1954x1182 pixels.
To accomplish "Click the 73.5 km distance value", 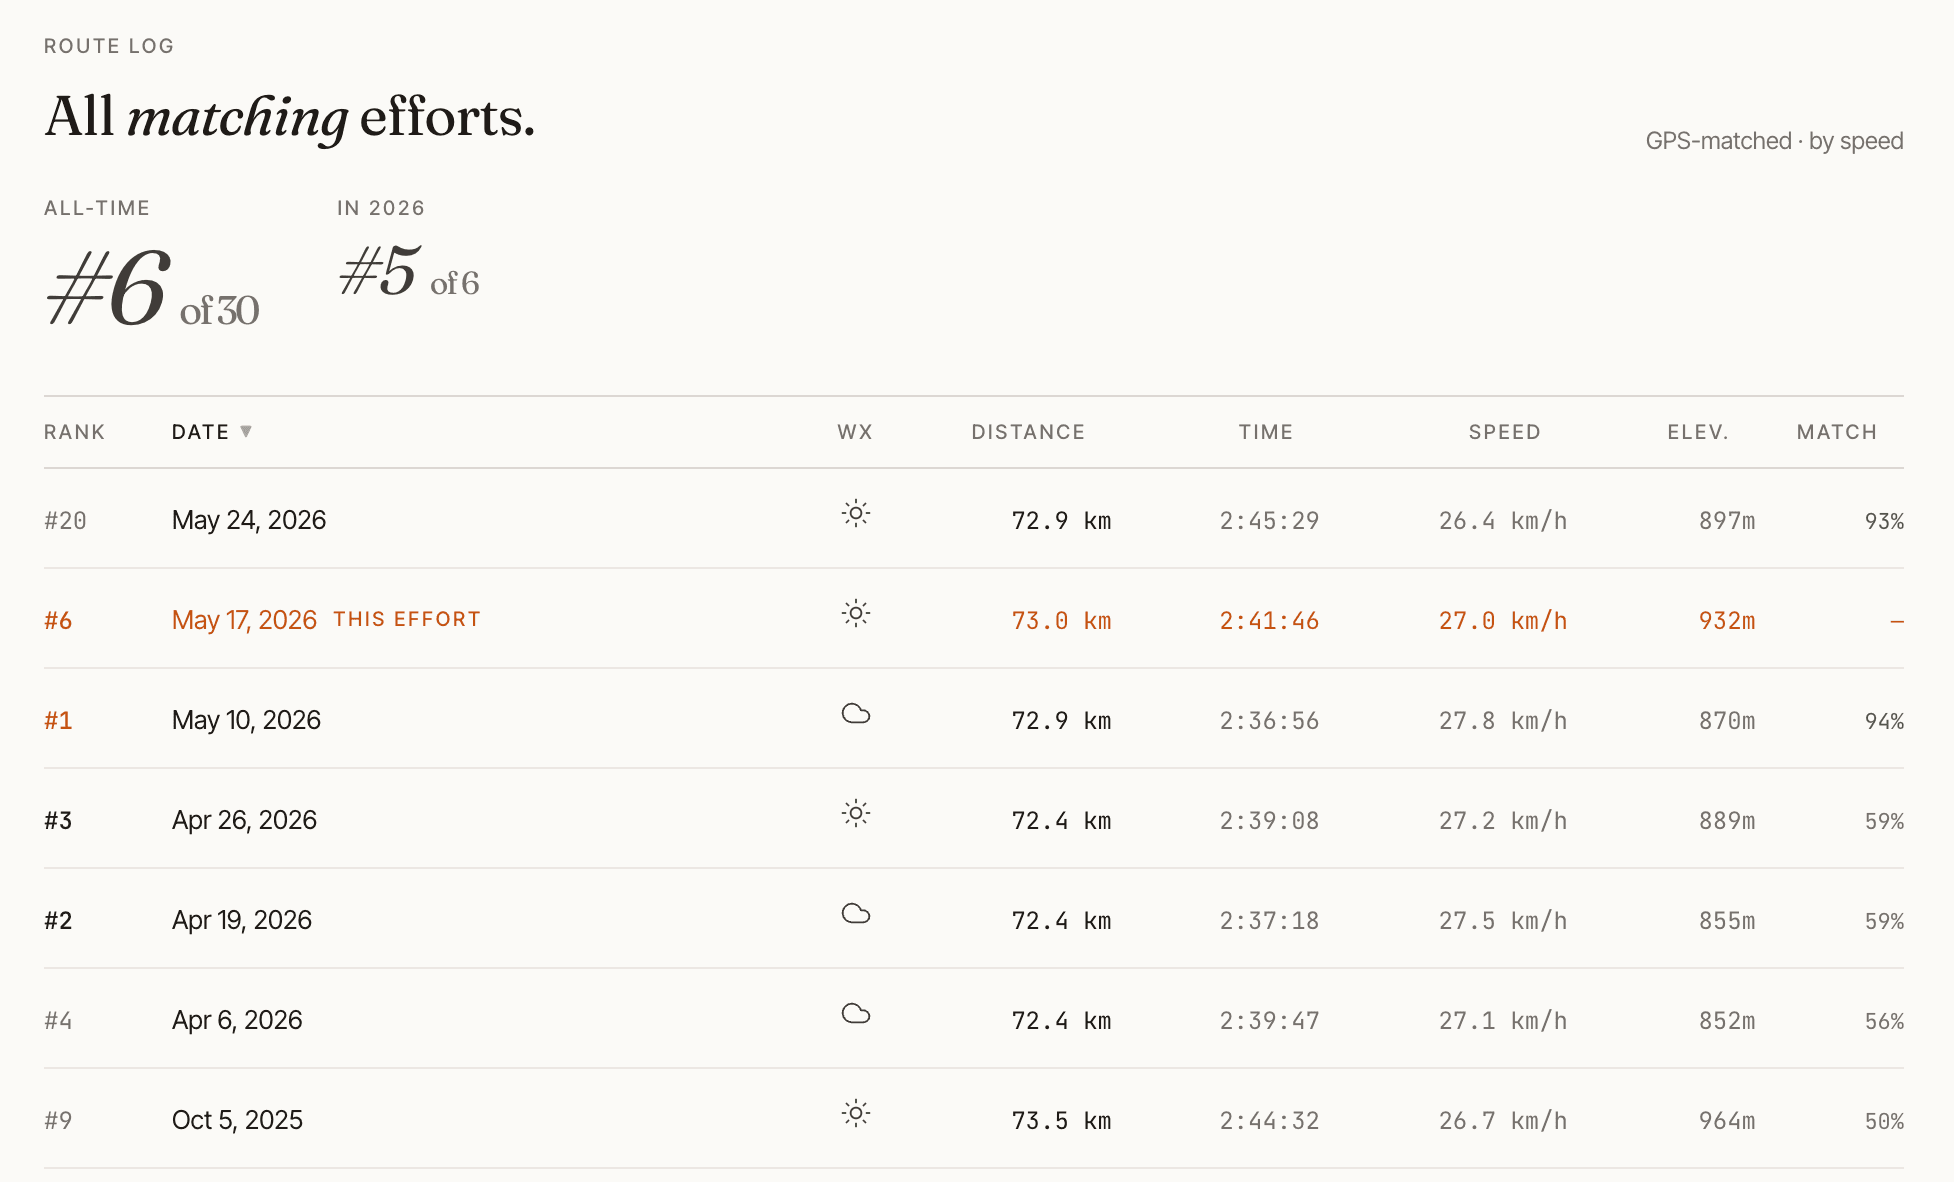I will point(1061,1121).
